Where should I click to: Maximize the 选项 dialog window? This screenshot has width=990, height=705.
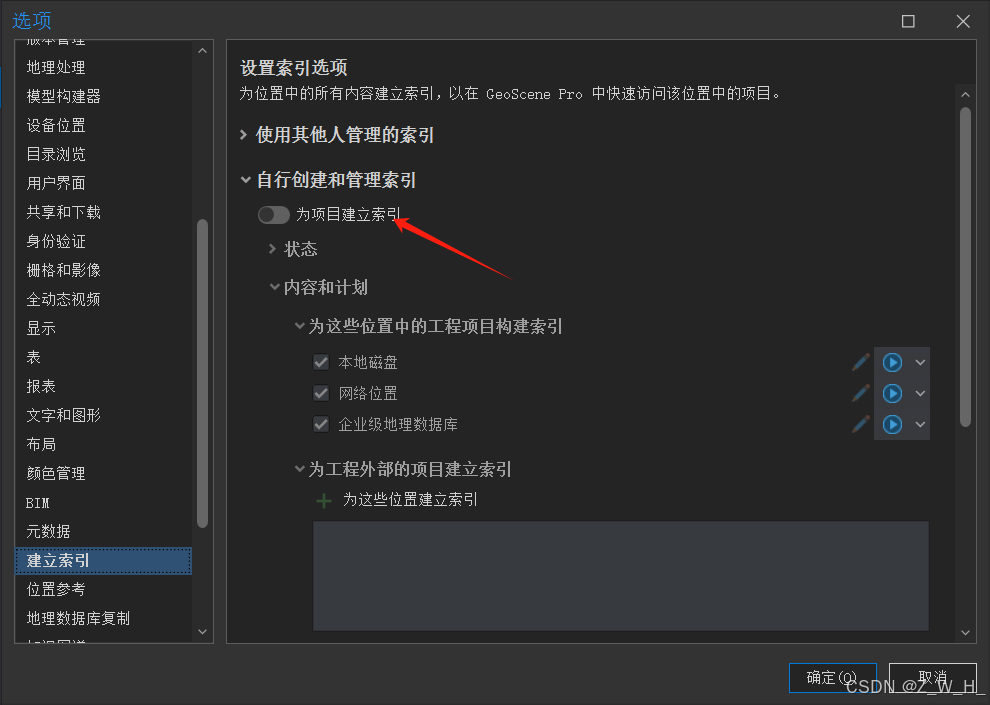tap(908, 21)
